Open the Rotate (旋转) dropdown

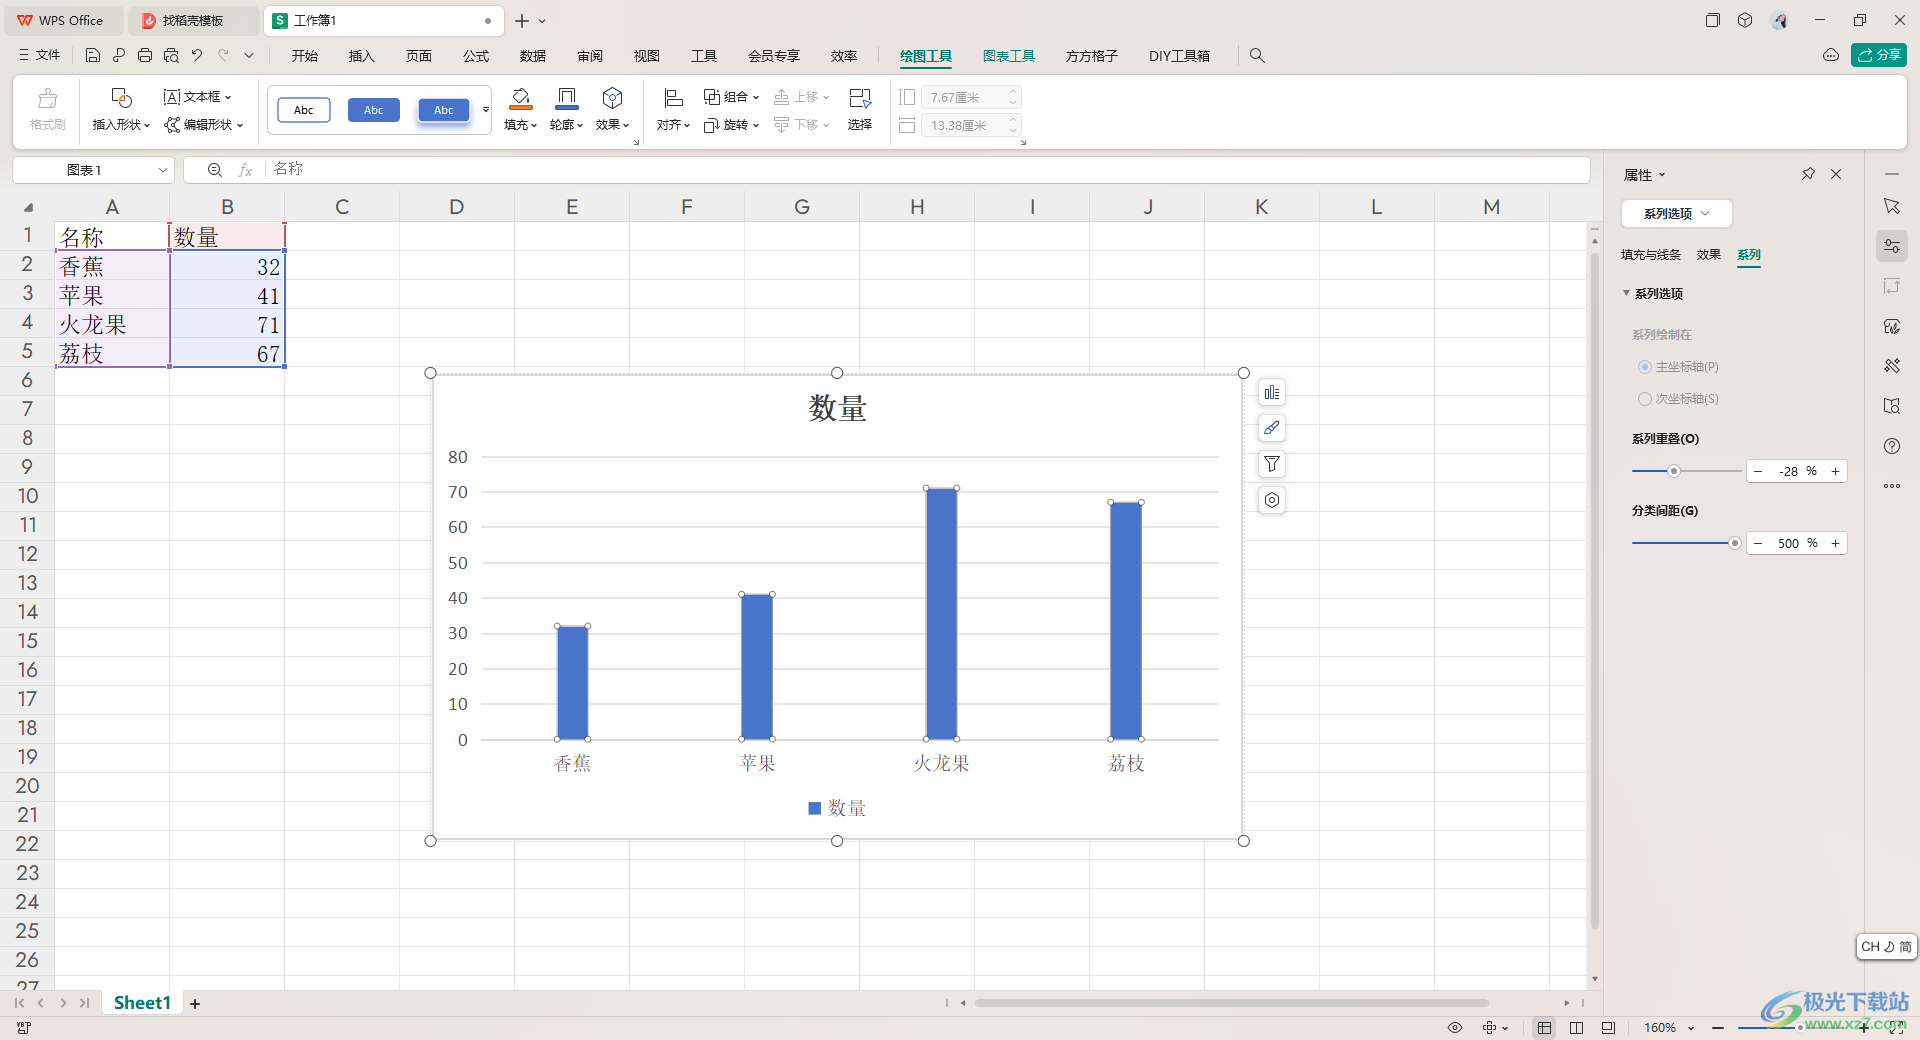tap(731, 125)
